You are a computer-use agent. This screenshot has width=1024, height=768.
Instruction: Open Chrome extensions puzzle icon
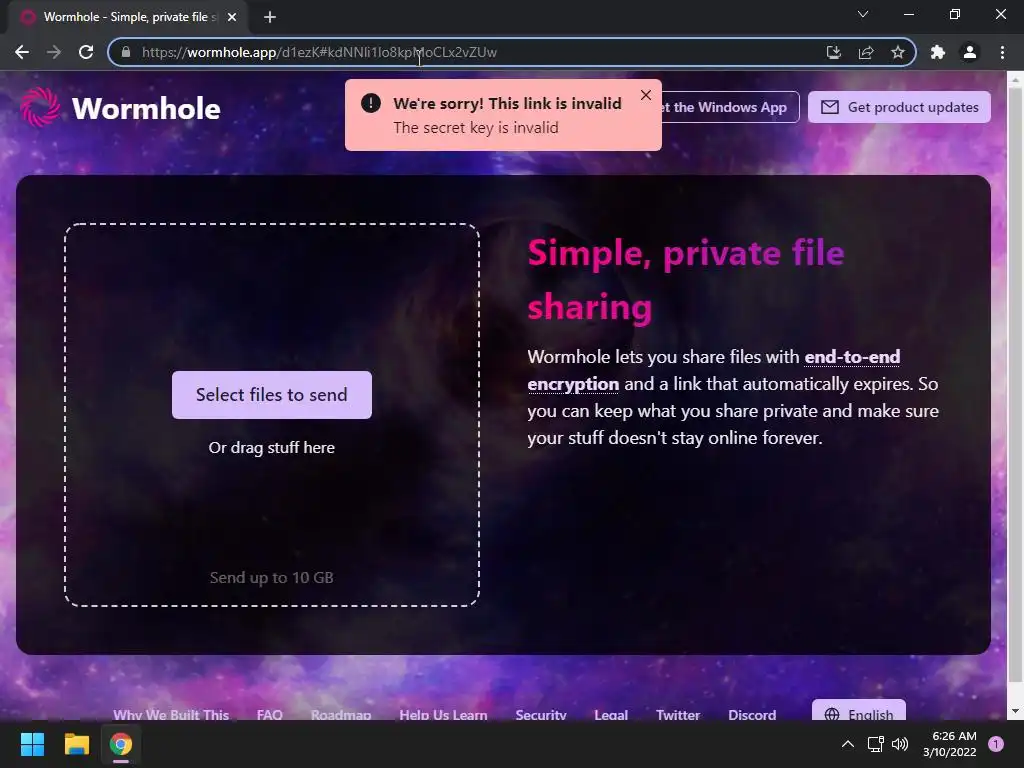(938, 52)
